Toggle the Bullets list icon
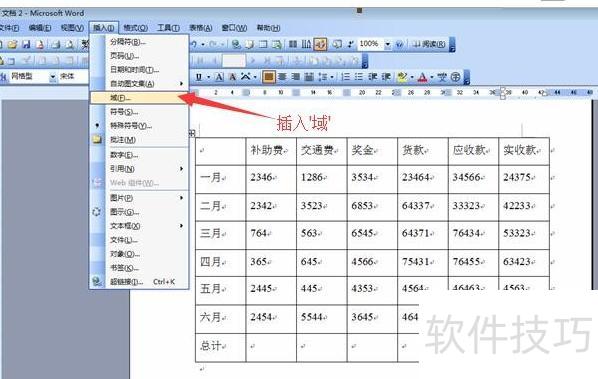The width and height of the screenshot is (598, 379). click(359, 77)
